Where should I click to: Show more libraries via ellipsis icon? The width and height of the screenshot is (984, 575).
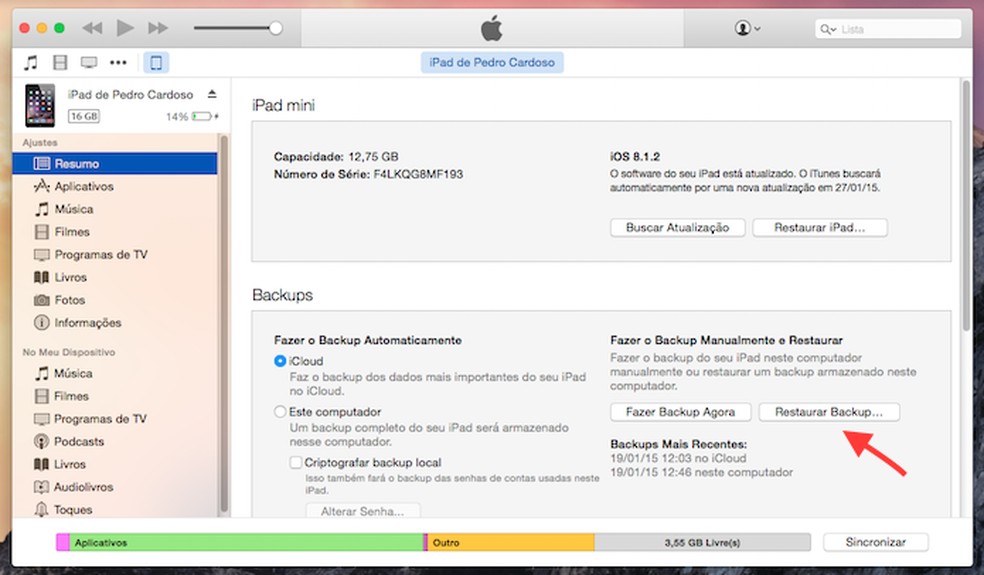click(x=118, y=62)
